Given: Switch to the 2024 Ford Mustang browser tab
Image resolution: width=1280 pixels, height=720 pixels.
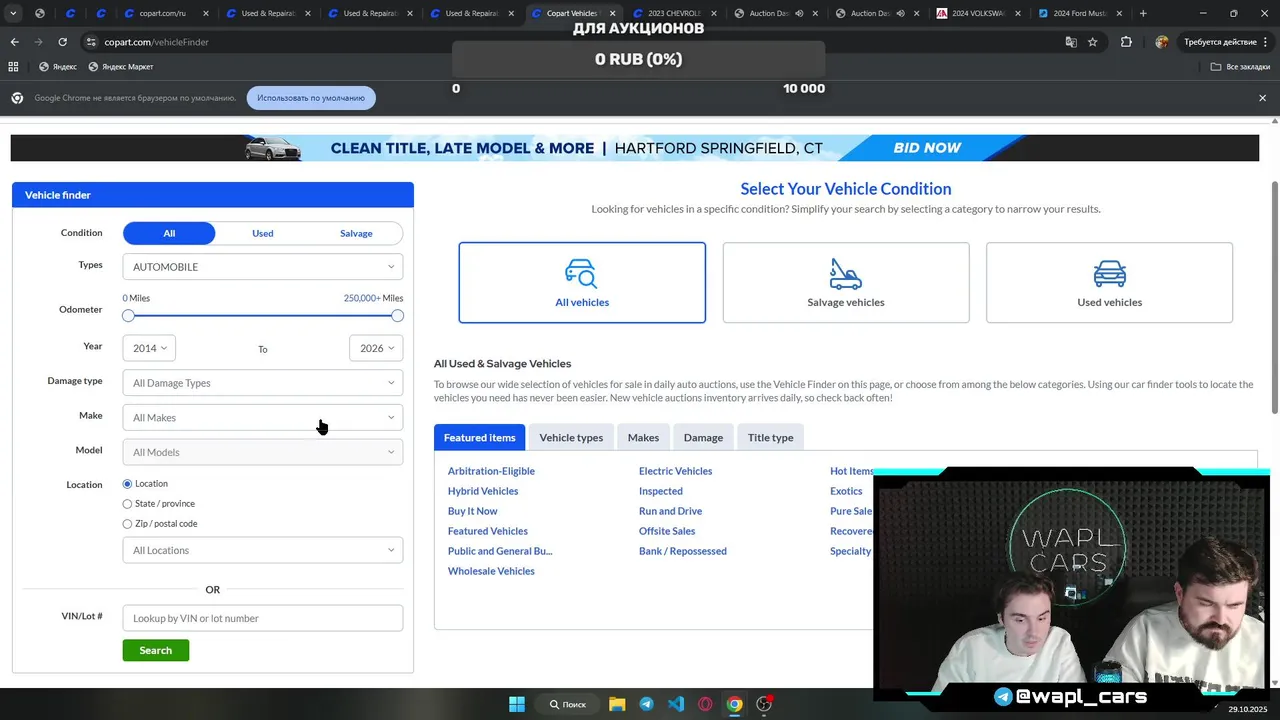Looking at the screenshot, I should pyautogui.click(x=1079, y=13).
